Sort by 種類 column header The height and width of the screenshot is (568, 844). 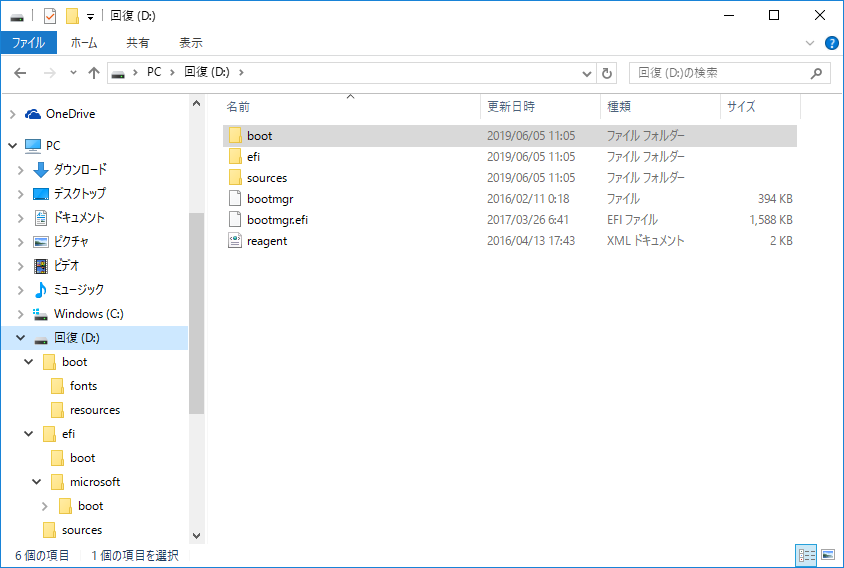[660, 107]
